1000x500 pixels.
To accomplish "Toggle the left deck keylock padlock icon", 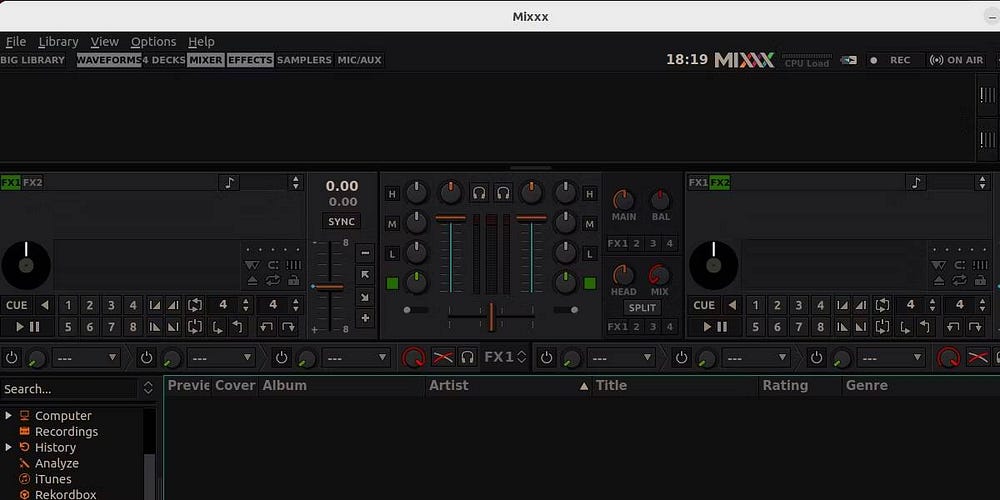I will [x=293, y=280].
